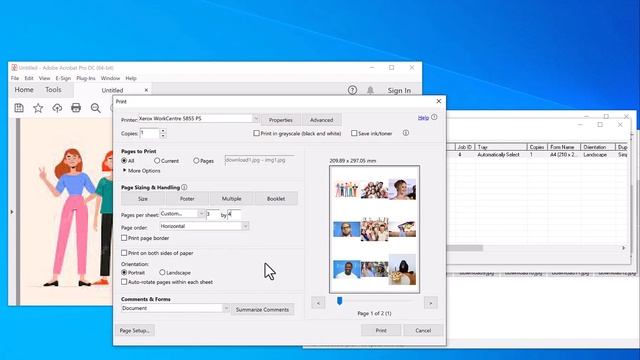Click the preview page slider handle
This screenshot has width=640, height=360.
(x=340, y=301)
